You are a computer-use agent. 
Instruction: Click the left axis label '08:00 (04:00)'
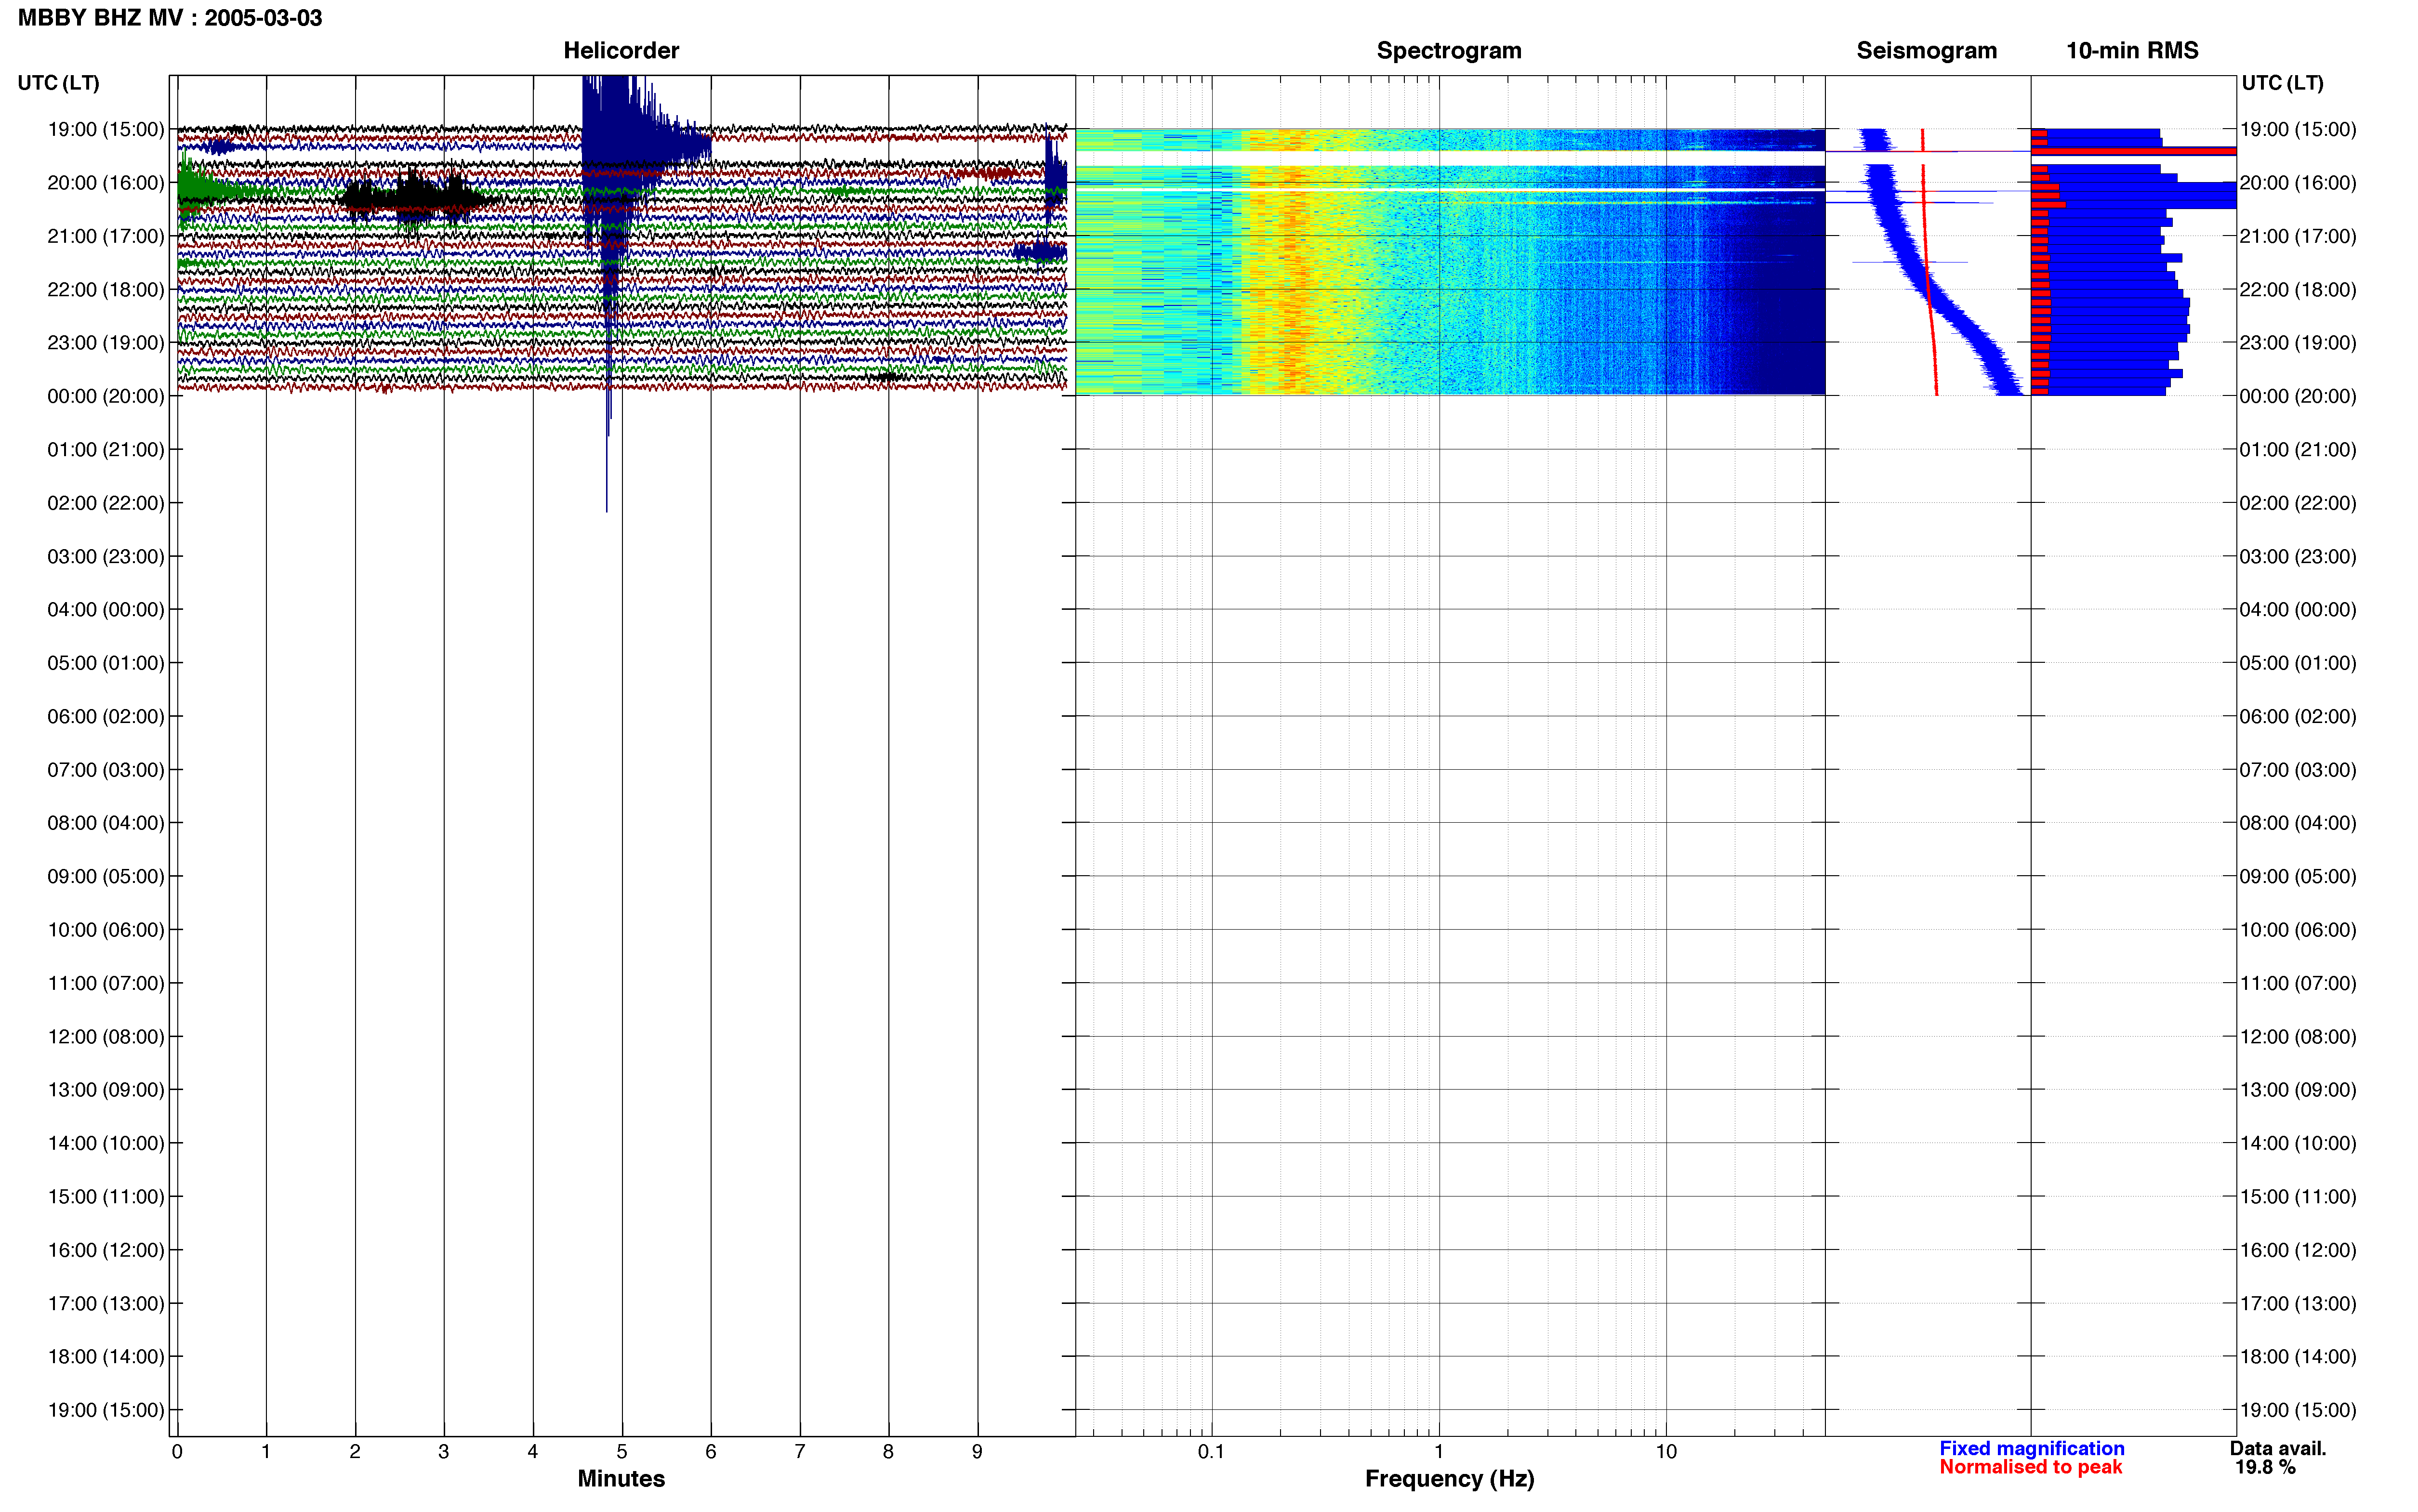106,823
